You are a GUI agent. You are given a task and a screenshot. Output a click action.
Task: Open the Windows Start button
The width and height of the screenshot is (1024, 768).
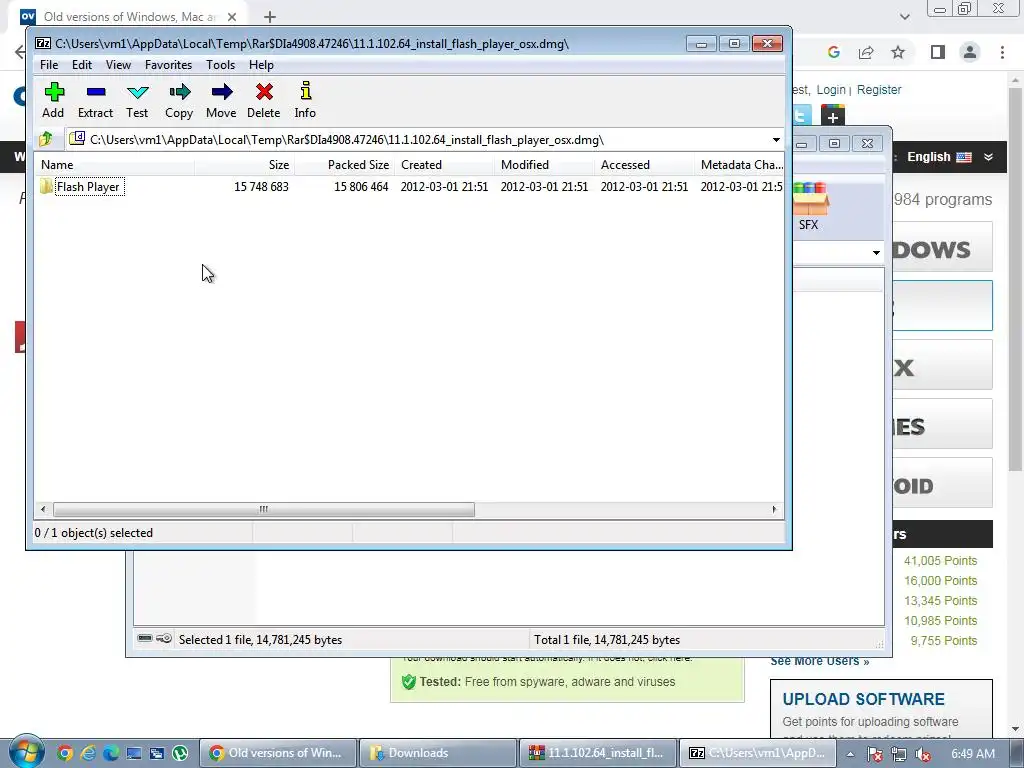pyautogui.click(x=27, y=752)
